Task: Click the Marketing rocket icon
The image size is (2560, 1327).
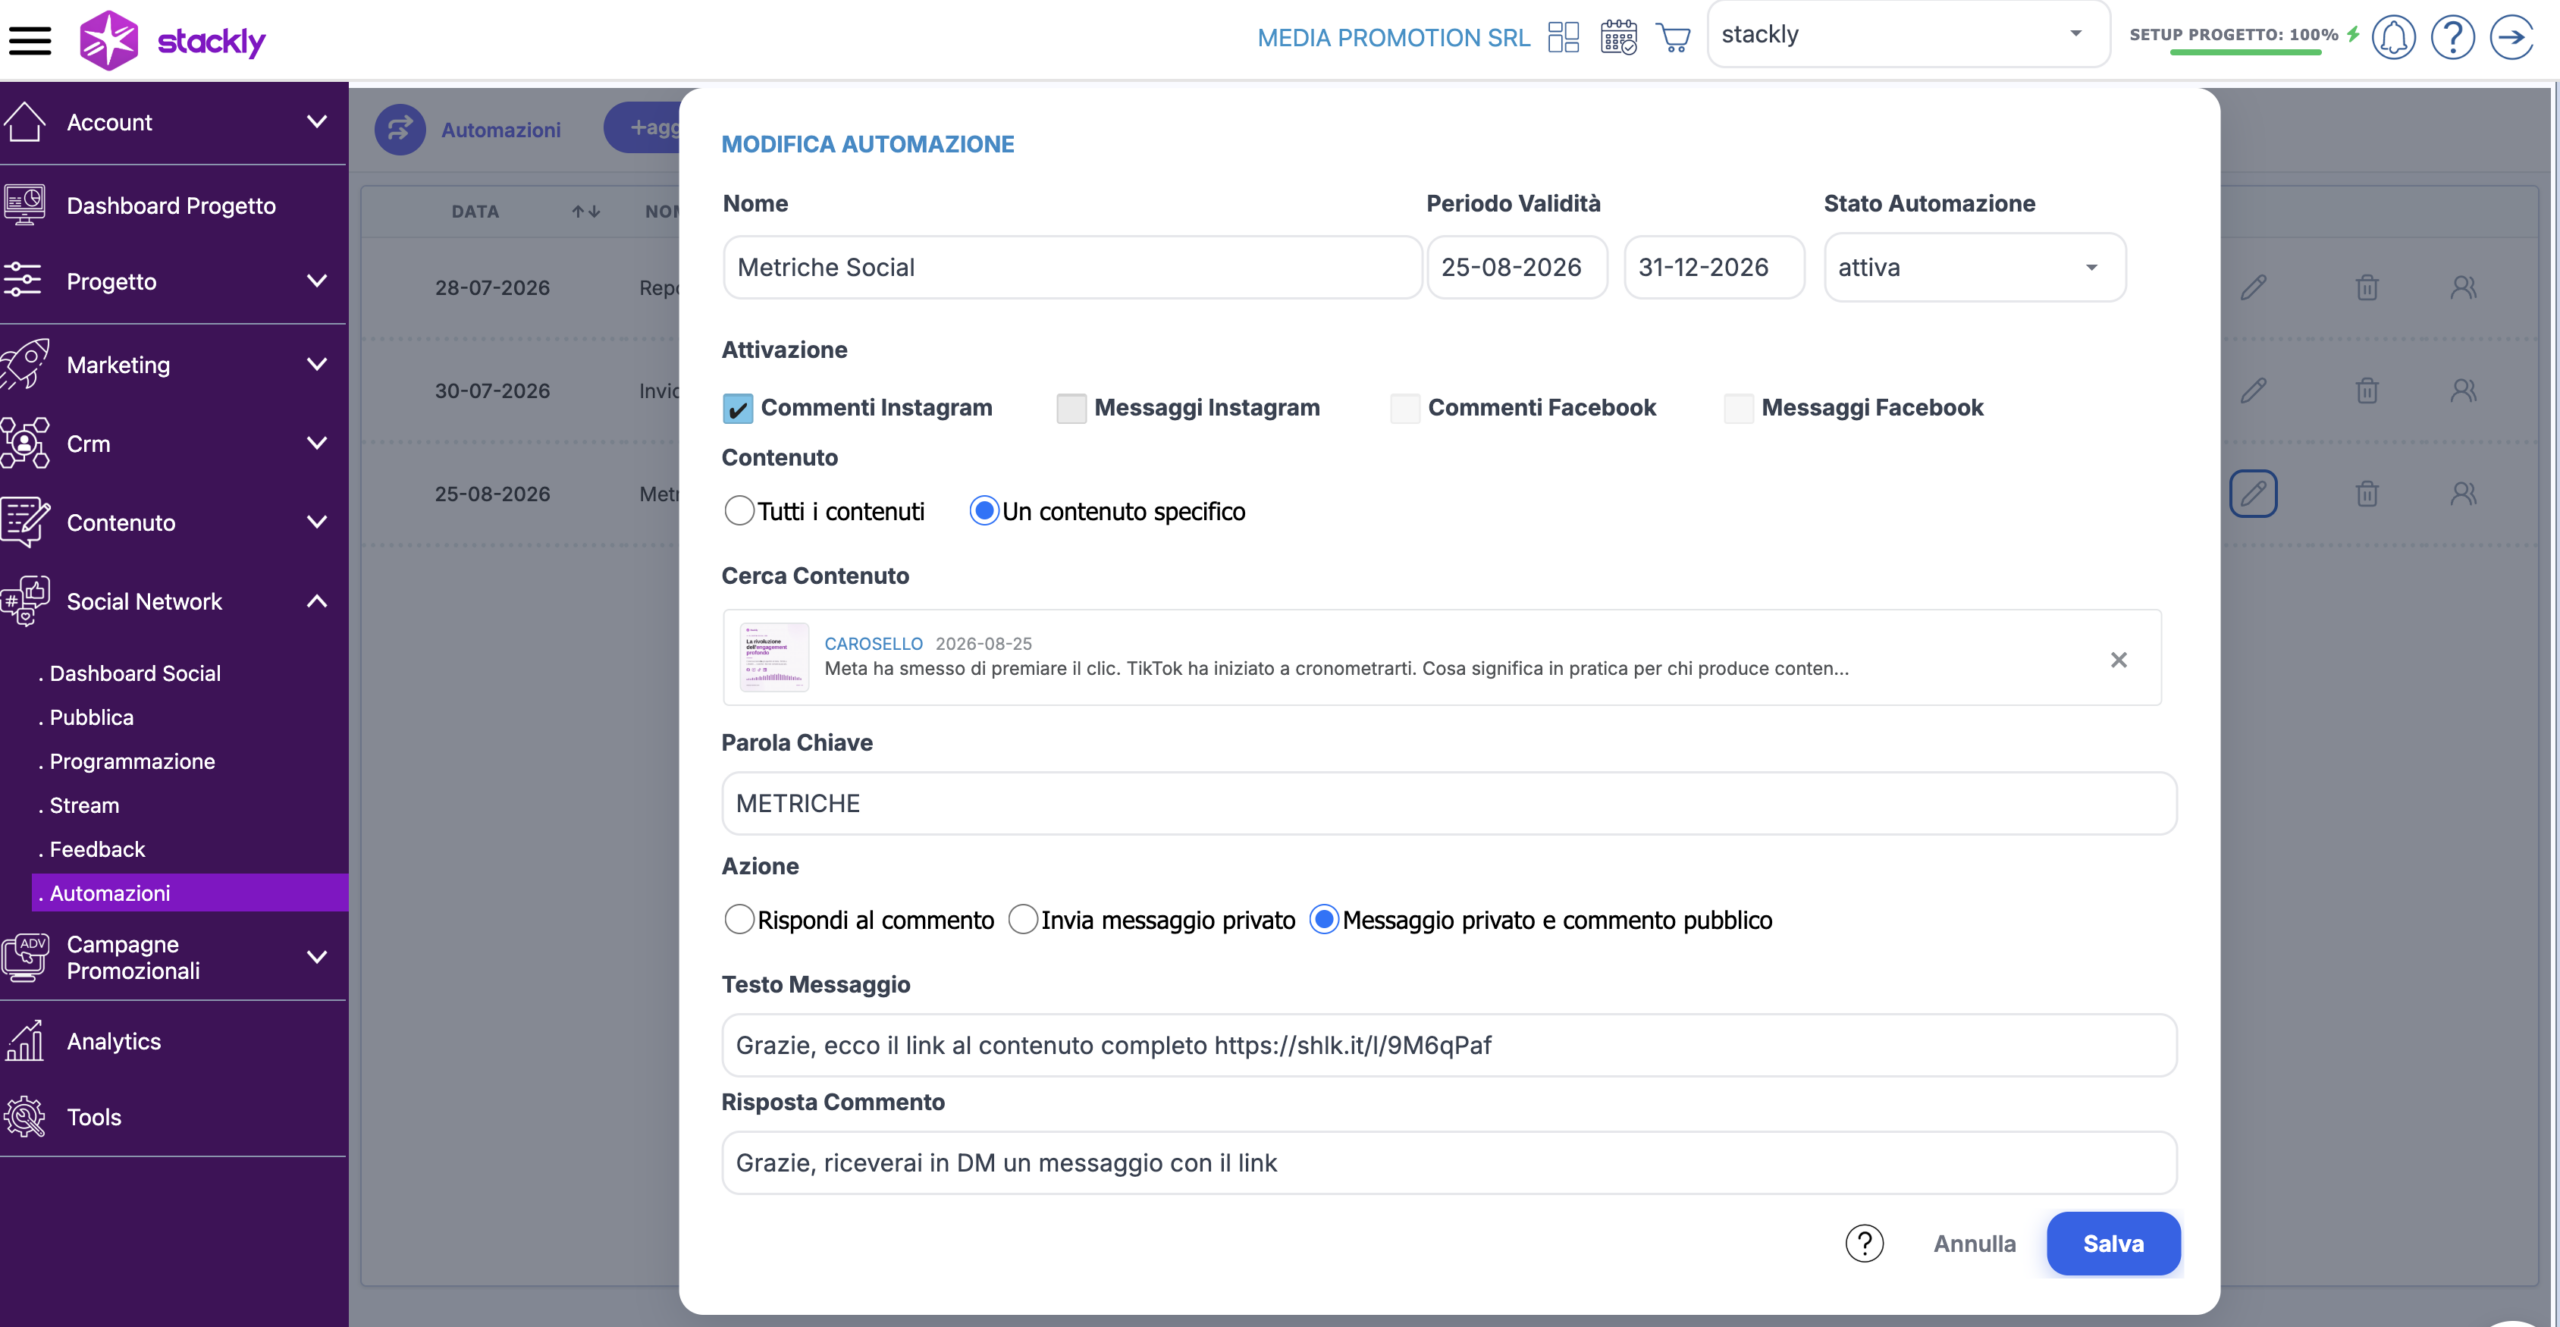Action: (x=24, y=364)
